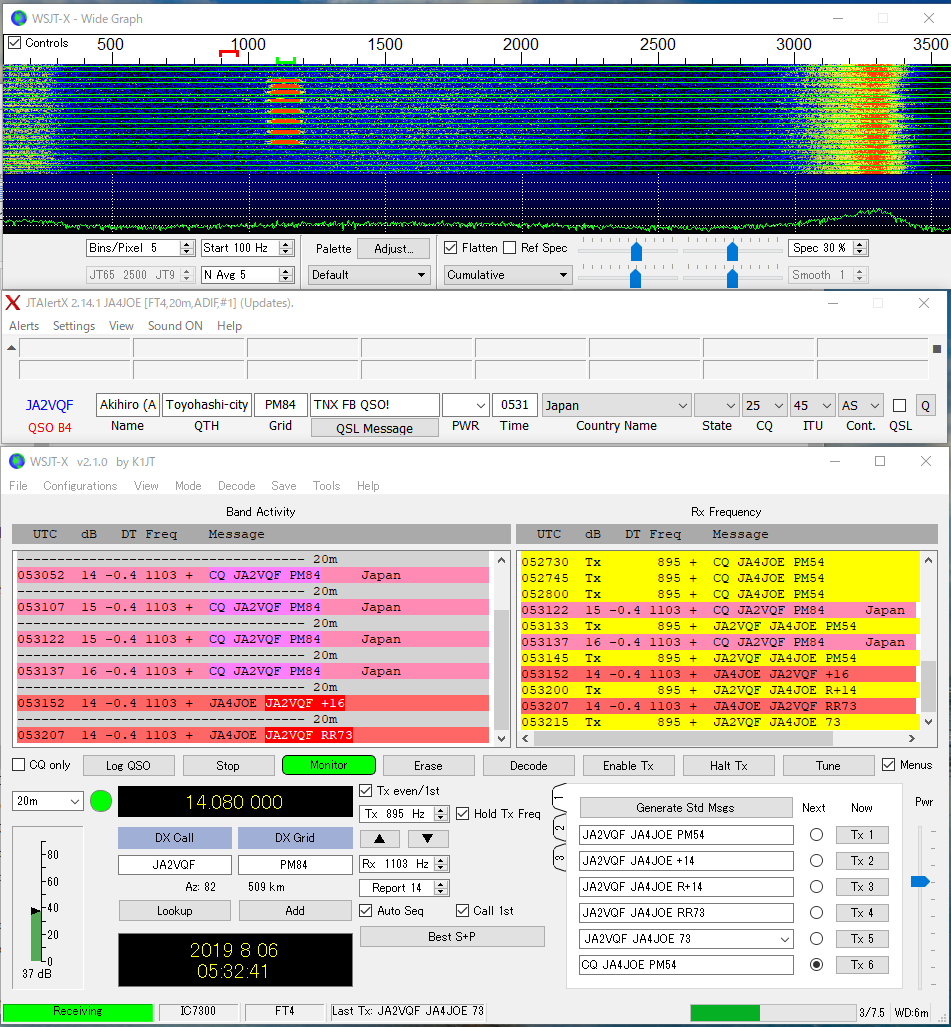Select the Next radio button for Tx 1
This screenshot has height=1027, width=951.
tap(816, 835)
